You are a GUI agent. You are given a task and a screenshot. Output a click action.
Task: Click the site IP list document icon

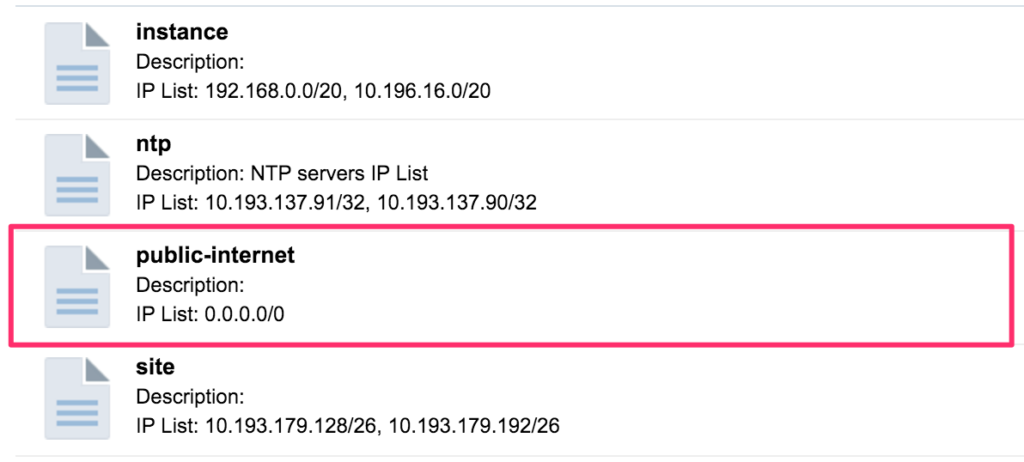point(77,398)
